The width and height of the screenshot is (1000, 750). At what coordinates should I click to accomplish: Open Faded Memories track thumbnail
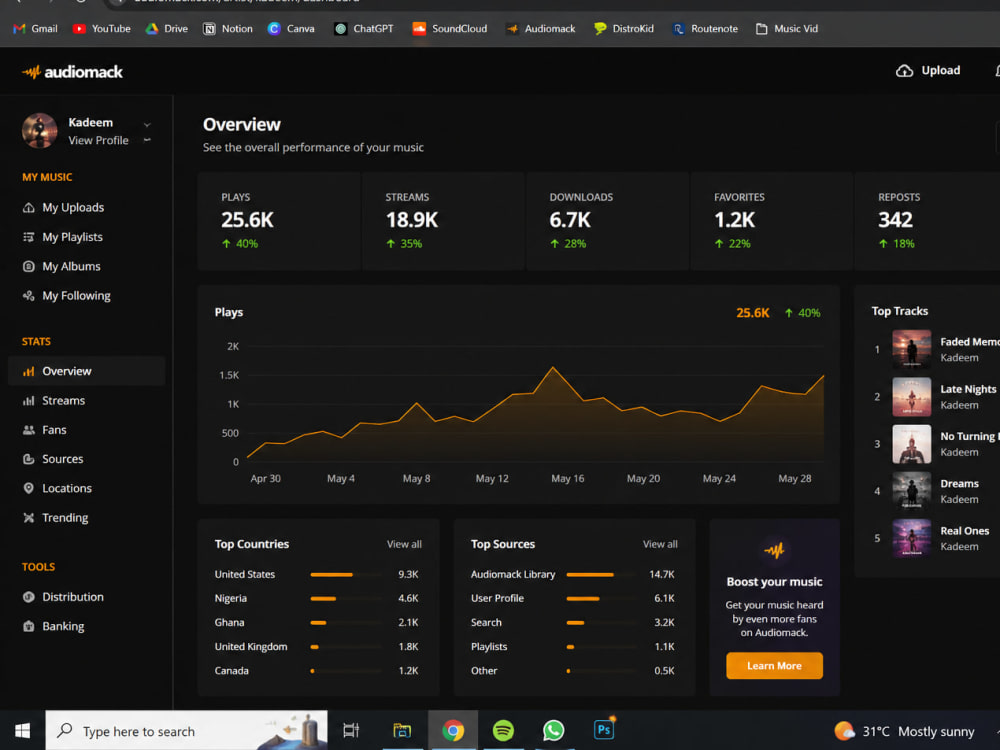pos(911,349)
